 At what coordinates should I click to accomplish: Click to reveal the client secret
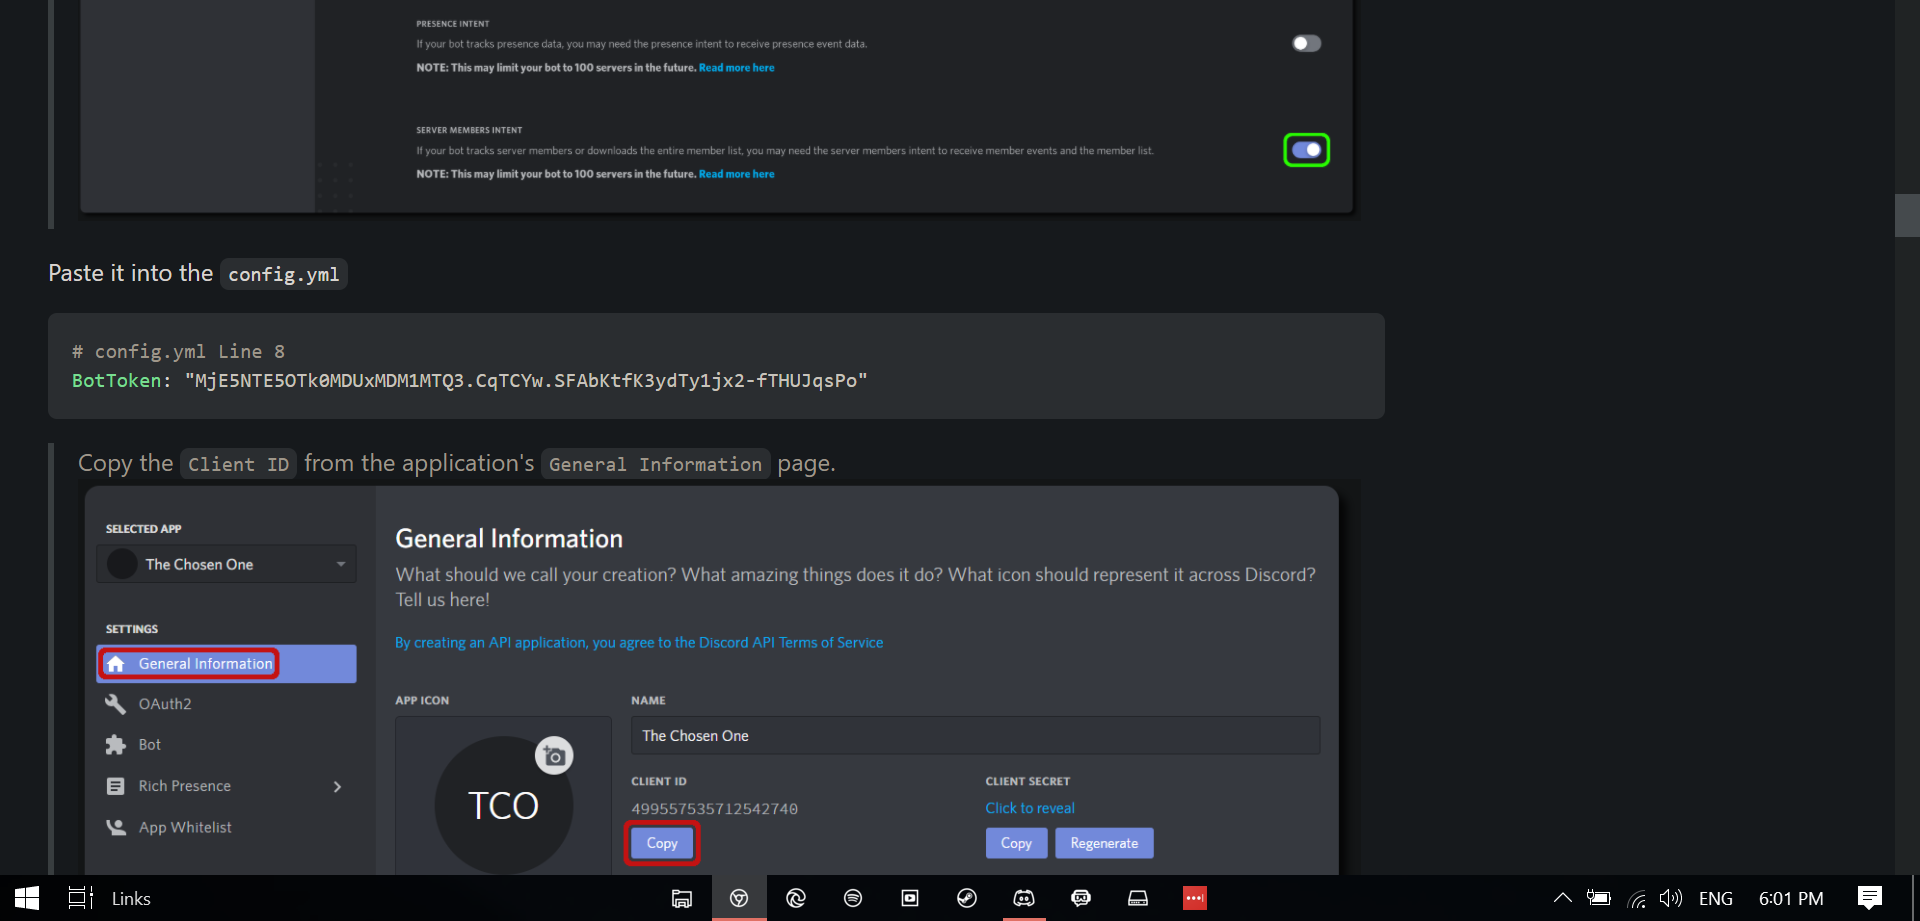(x=1030, y=808)
